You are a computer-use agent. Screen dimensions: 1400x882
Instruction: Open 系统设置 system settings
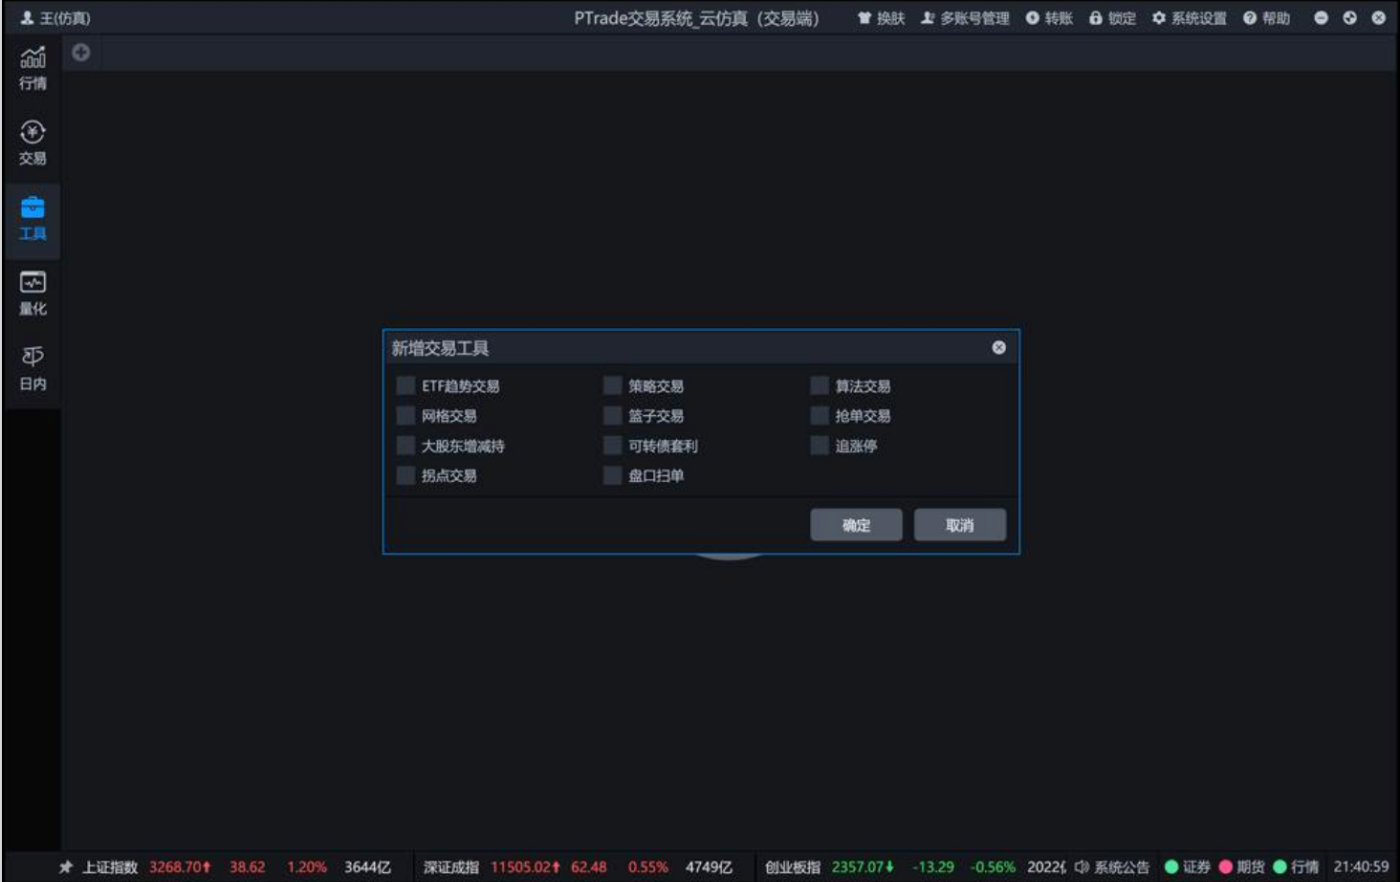1189,18
